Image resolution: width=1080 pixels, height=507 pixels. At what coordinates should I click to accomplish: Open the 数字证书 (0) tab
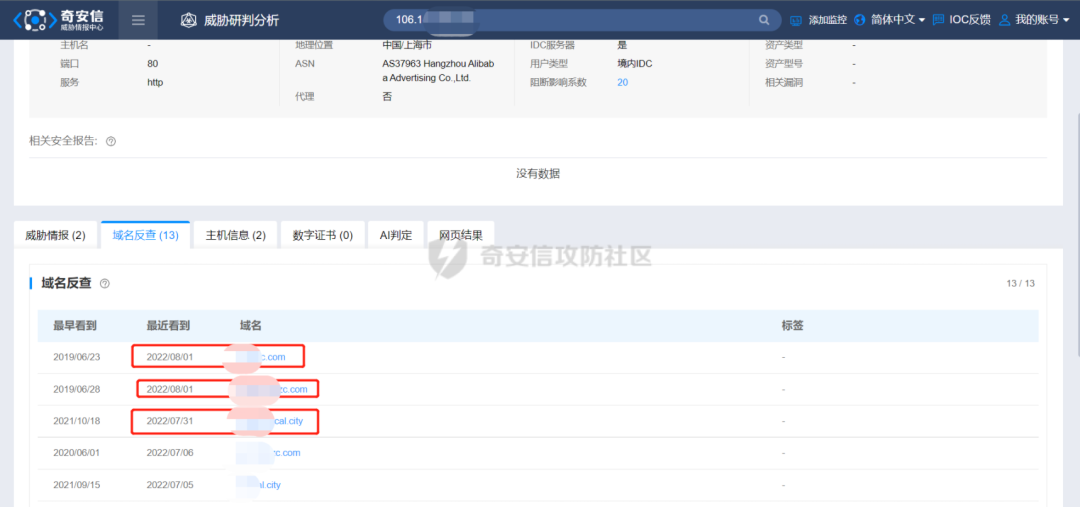tap(322, 236)
